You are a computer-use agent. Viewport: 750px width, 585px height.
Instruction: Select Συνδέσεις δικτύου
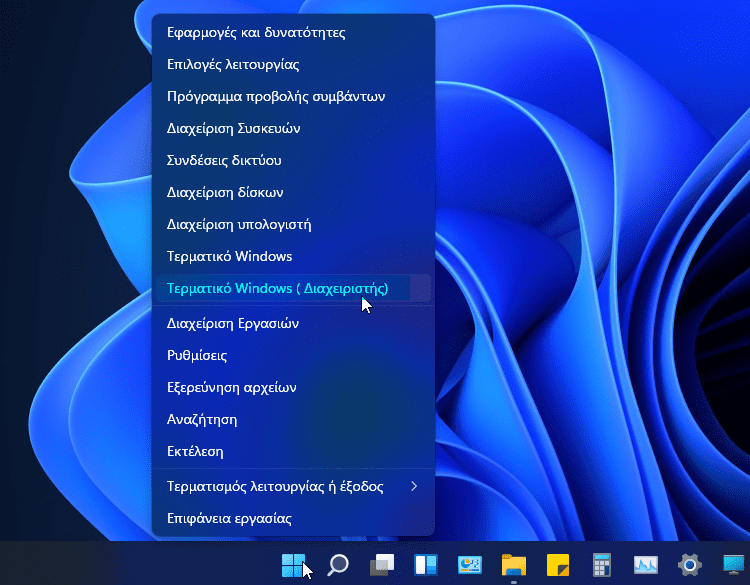[x=293, y=160]
